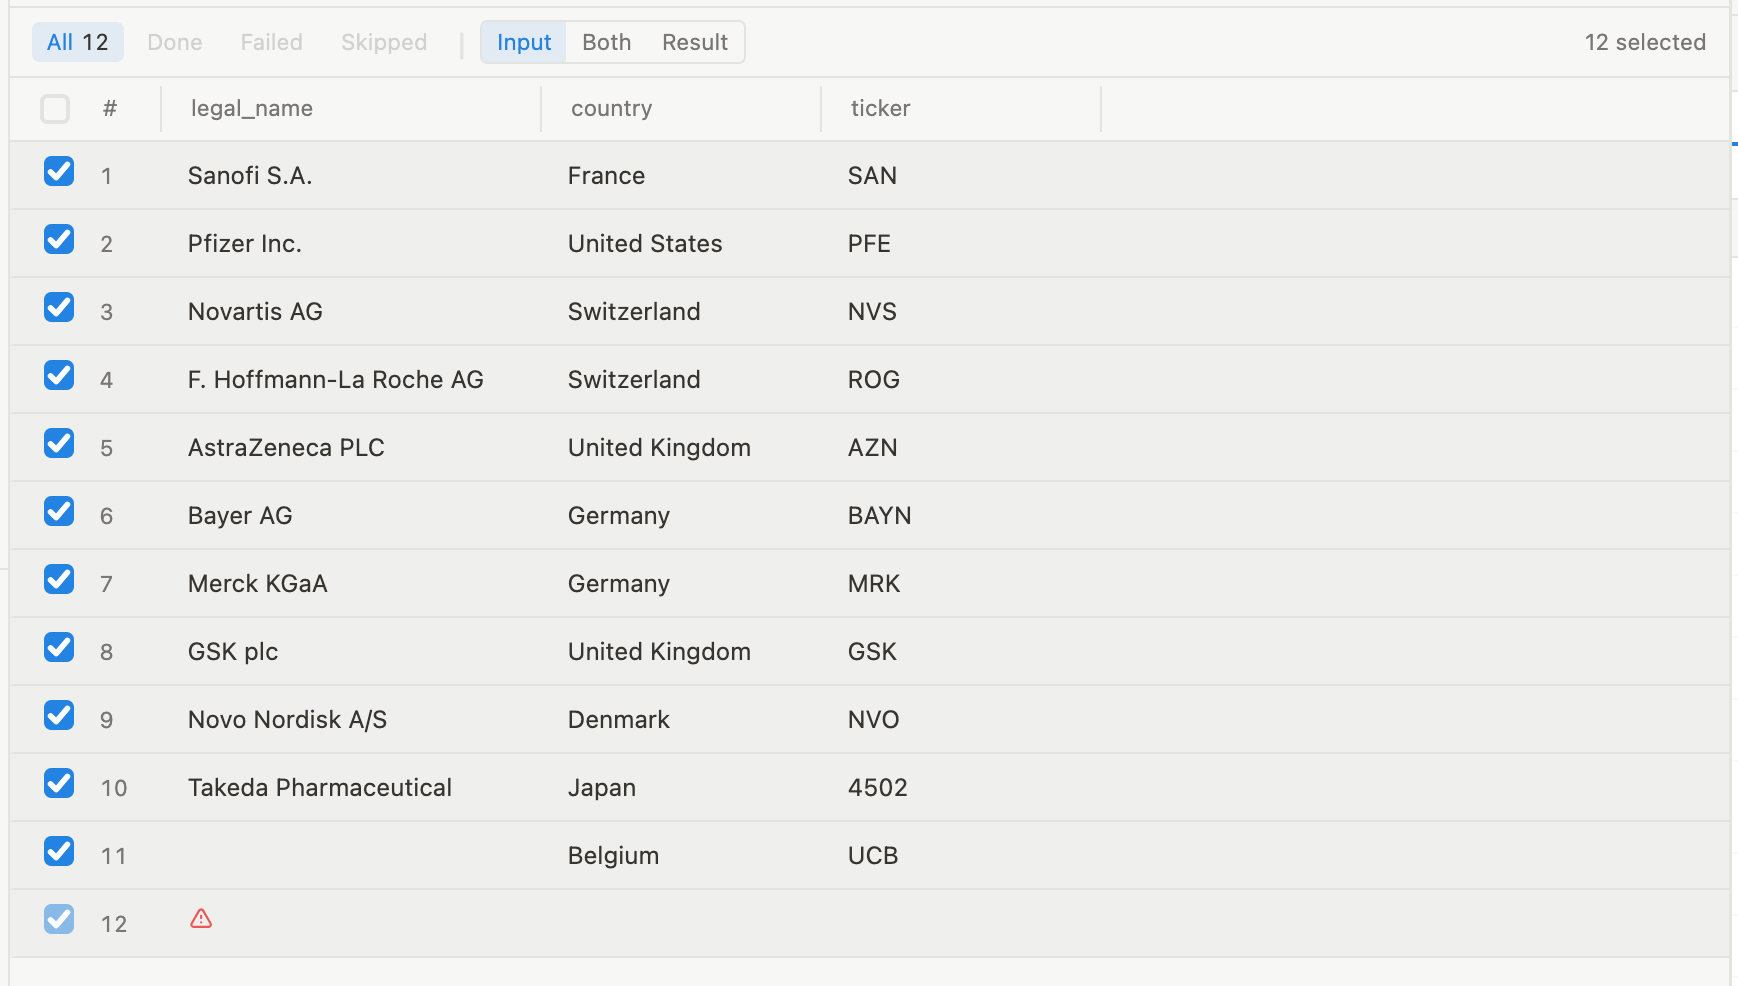The width and height of the screenshot is (1738, 986).
Task: Select the All 12 filter tab
Action: [78, 42]
